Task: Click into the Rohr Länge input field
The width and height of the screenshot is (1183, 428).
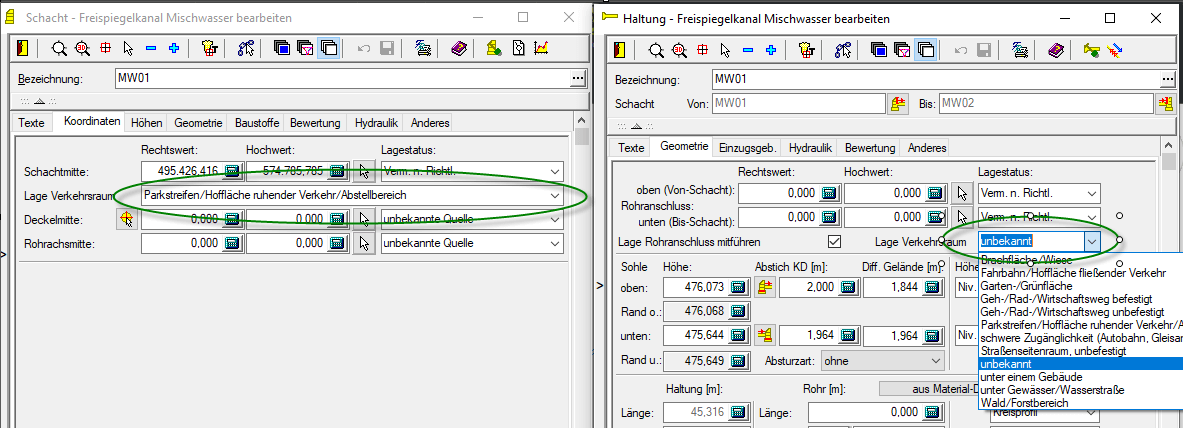Action: [x=863, y=412]
